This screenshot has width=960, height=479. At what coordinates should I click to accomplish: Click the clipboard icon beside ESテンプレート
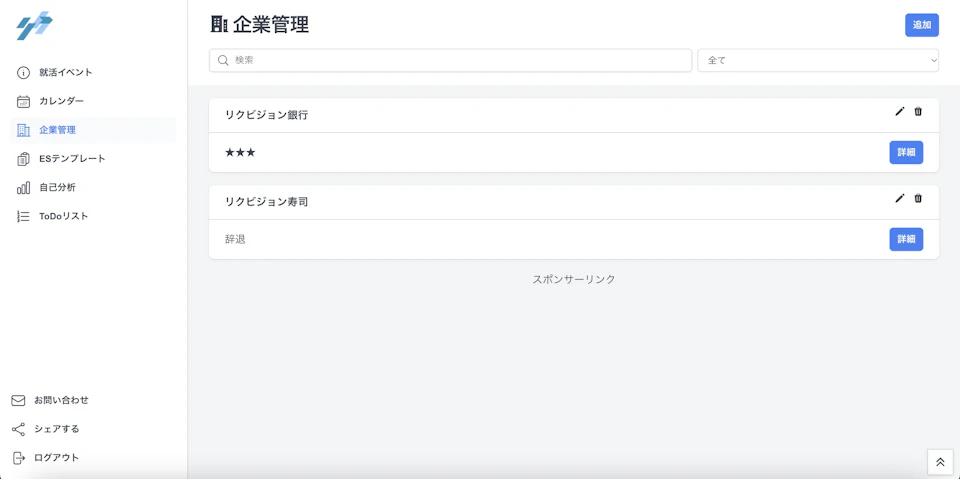coord(23,159)
